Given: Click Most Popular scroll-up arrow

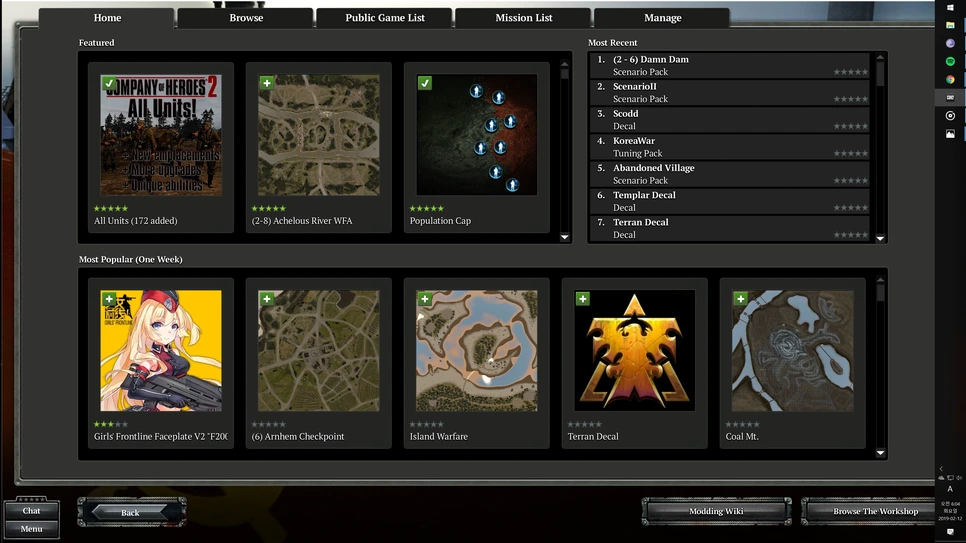Looking at the screenshot, I should 880,280.
